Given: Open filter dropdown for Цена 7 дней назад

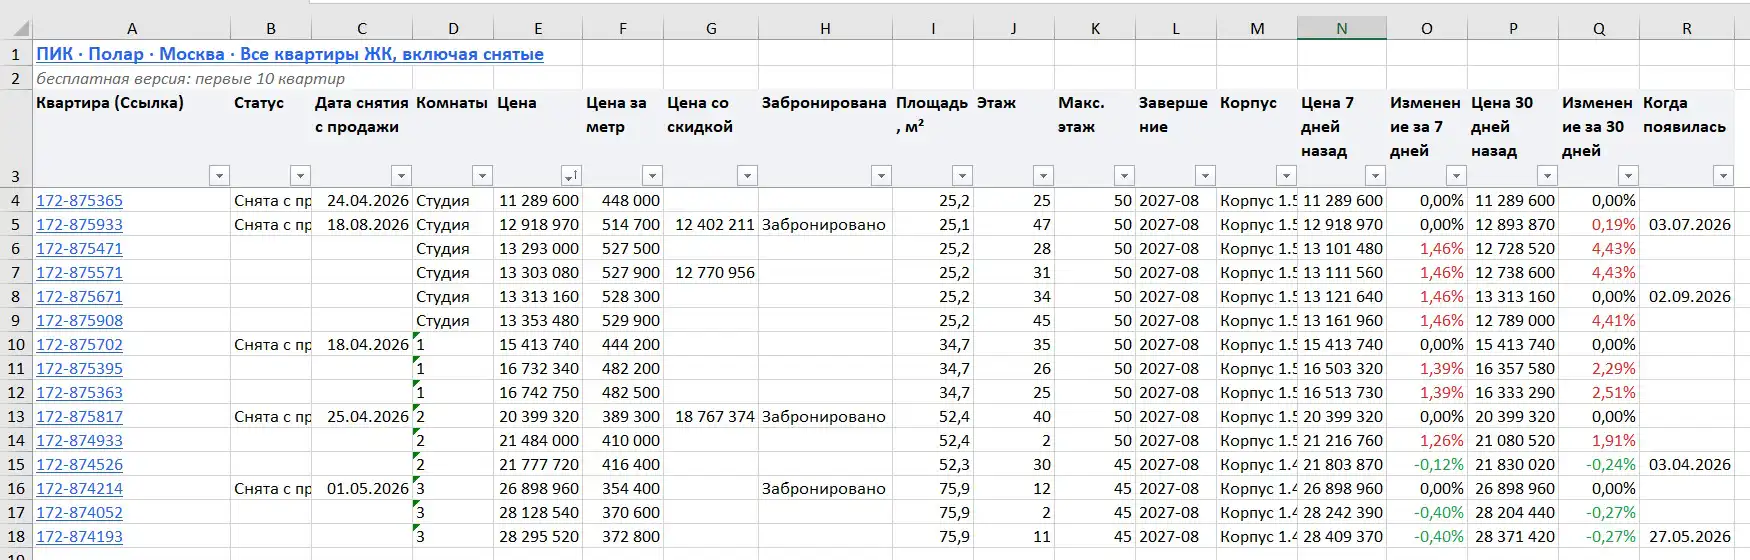Looking at the screenshot, I should (x=1375, y=176).
